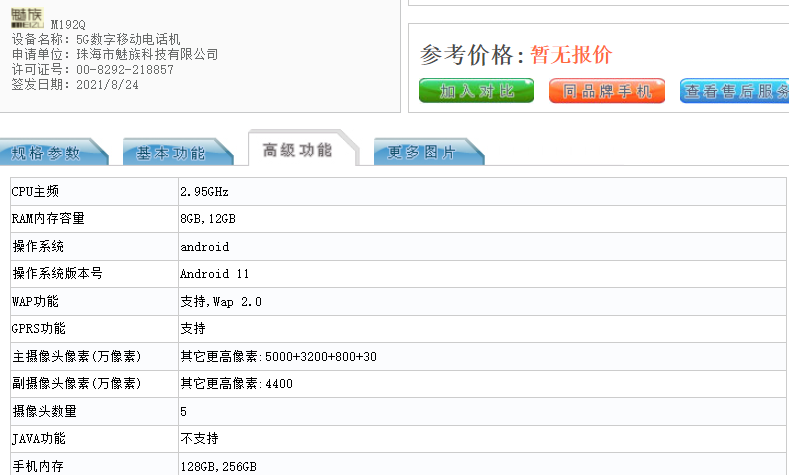This screenshot has height=475, width=789.
Task: Click the blue 查看售后服务 button
Action: pos(736,91)
